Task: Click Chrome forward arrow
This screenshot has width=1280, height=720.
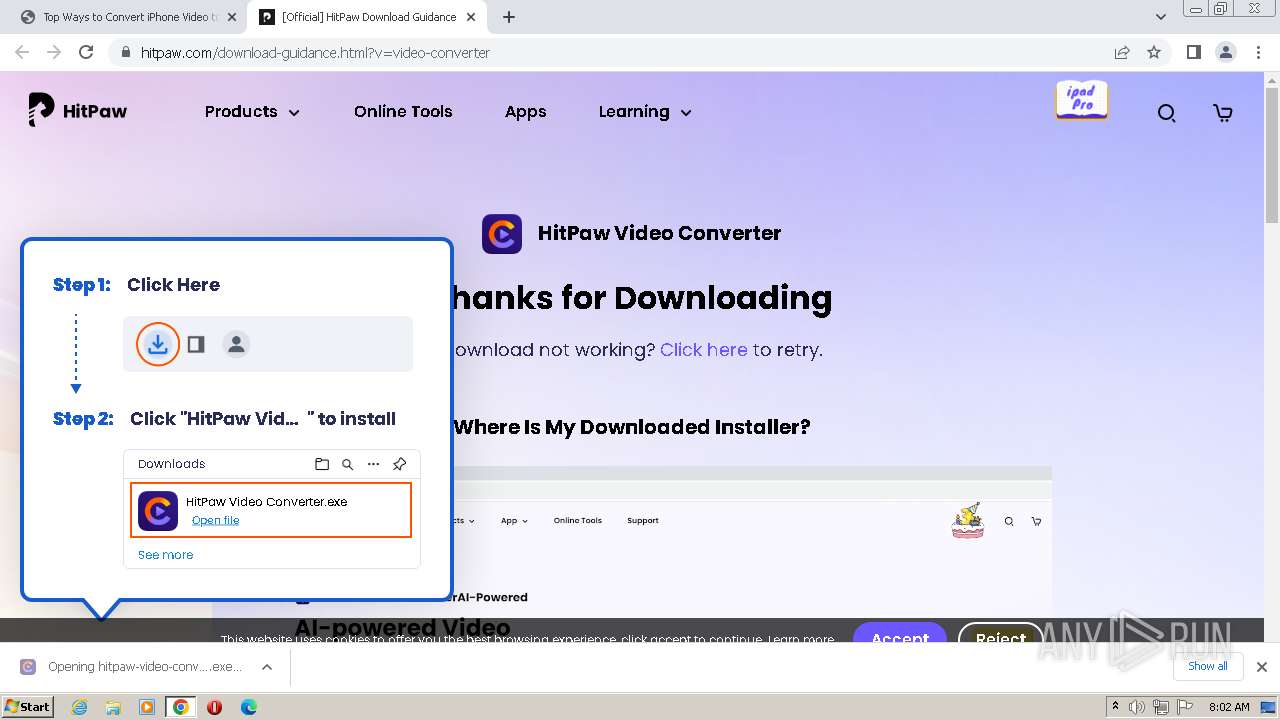Action: tap(54, 52)
